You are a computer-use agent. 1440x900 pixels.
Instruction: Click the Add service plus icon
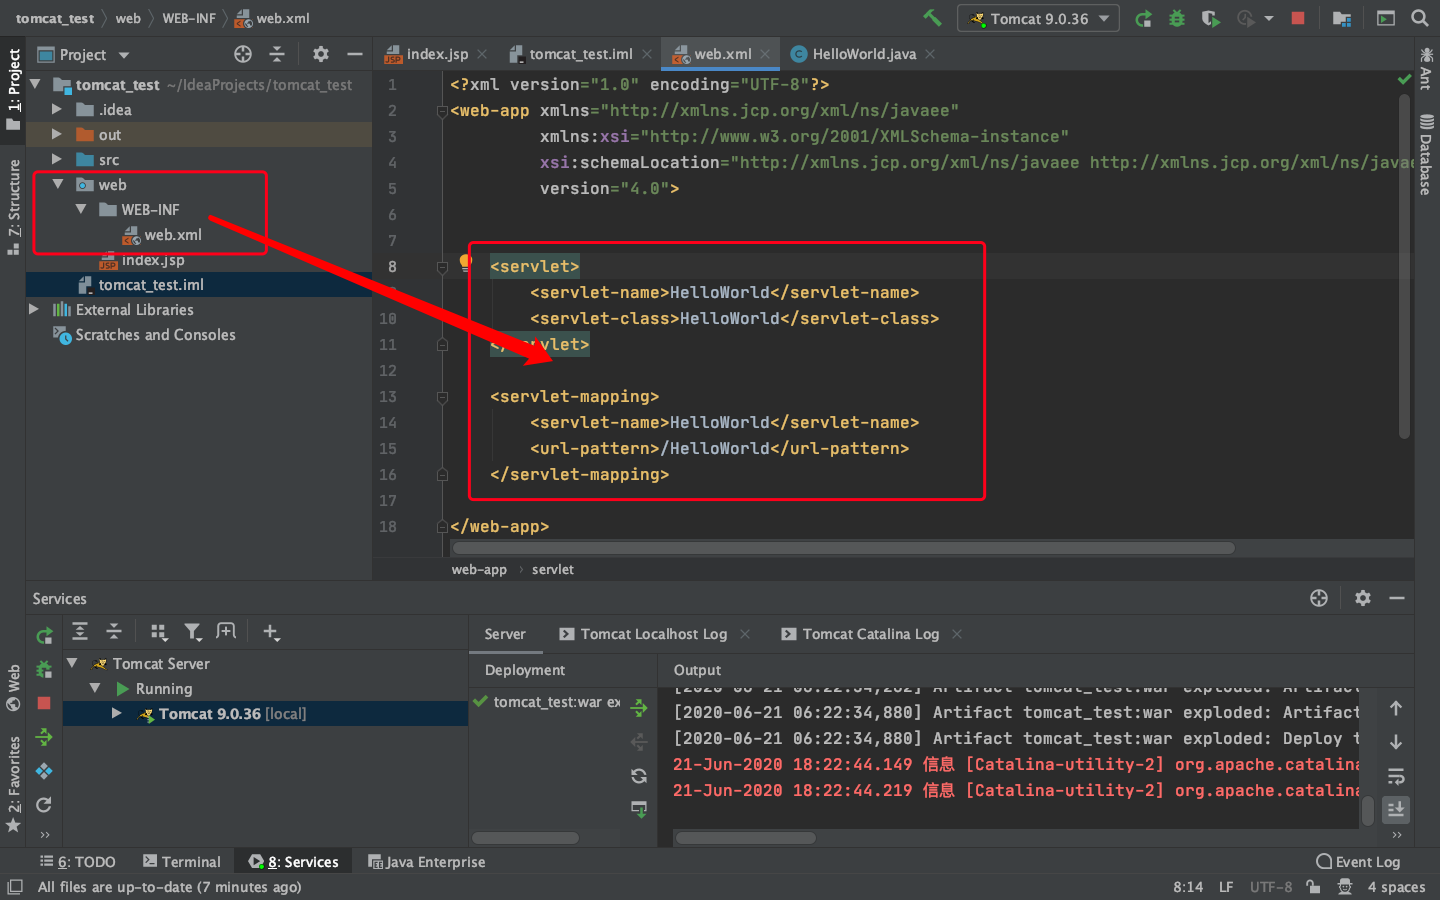270,631
